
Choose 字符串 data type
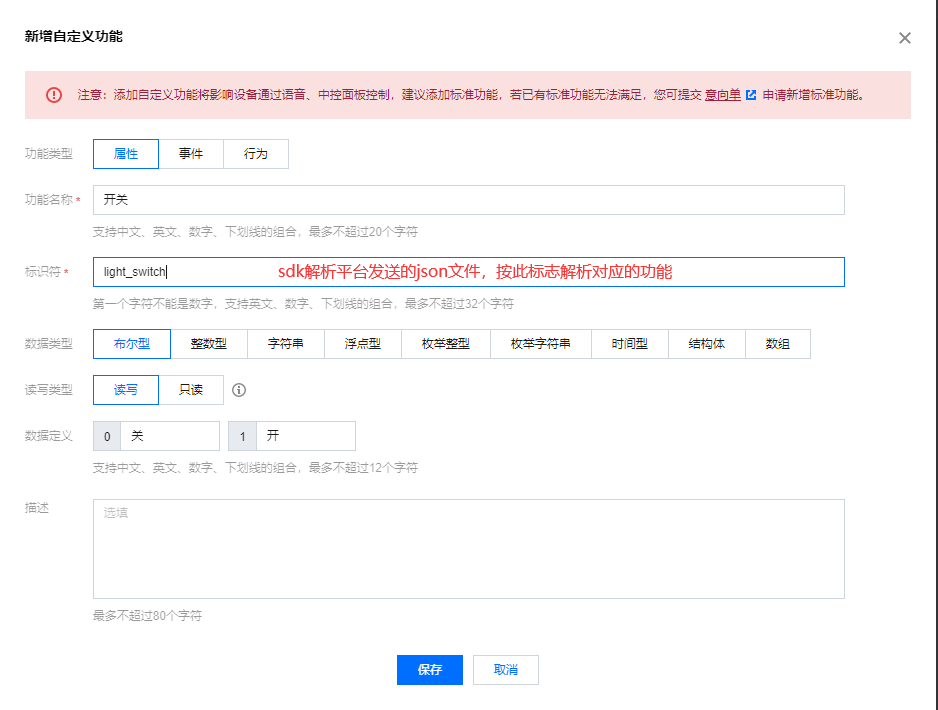pos(286,344)
